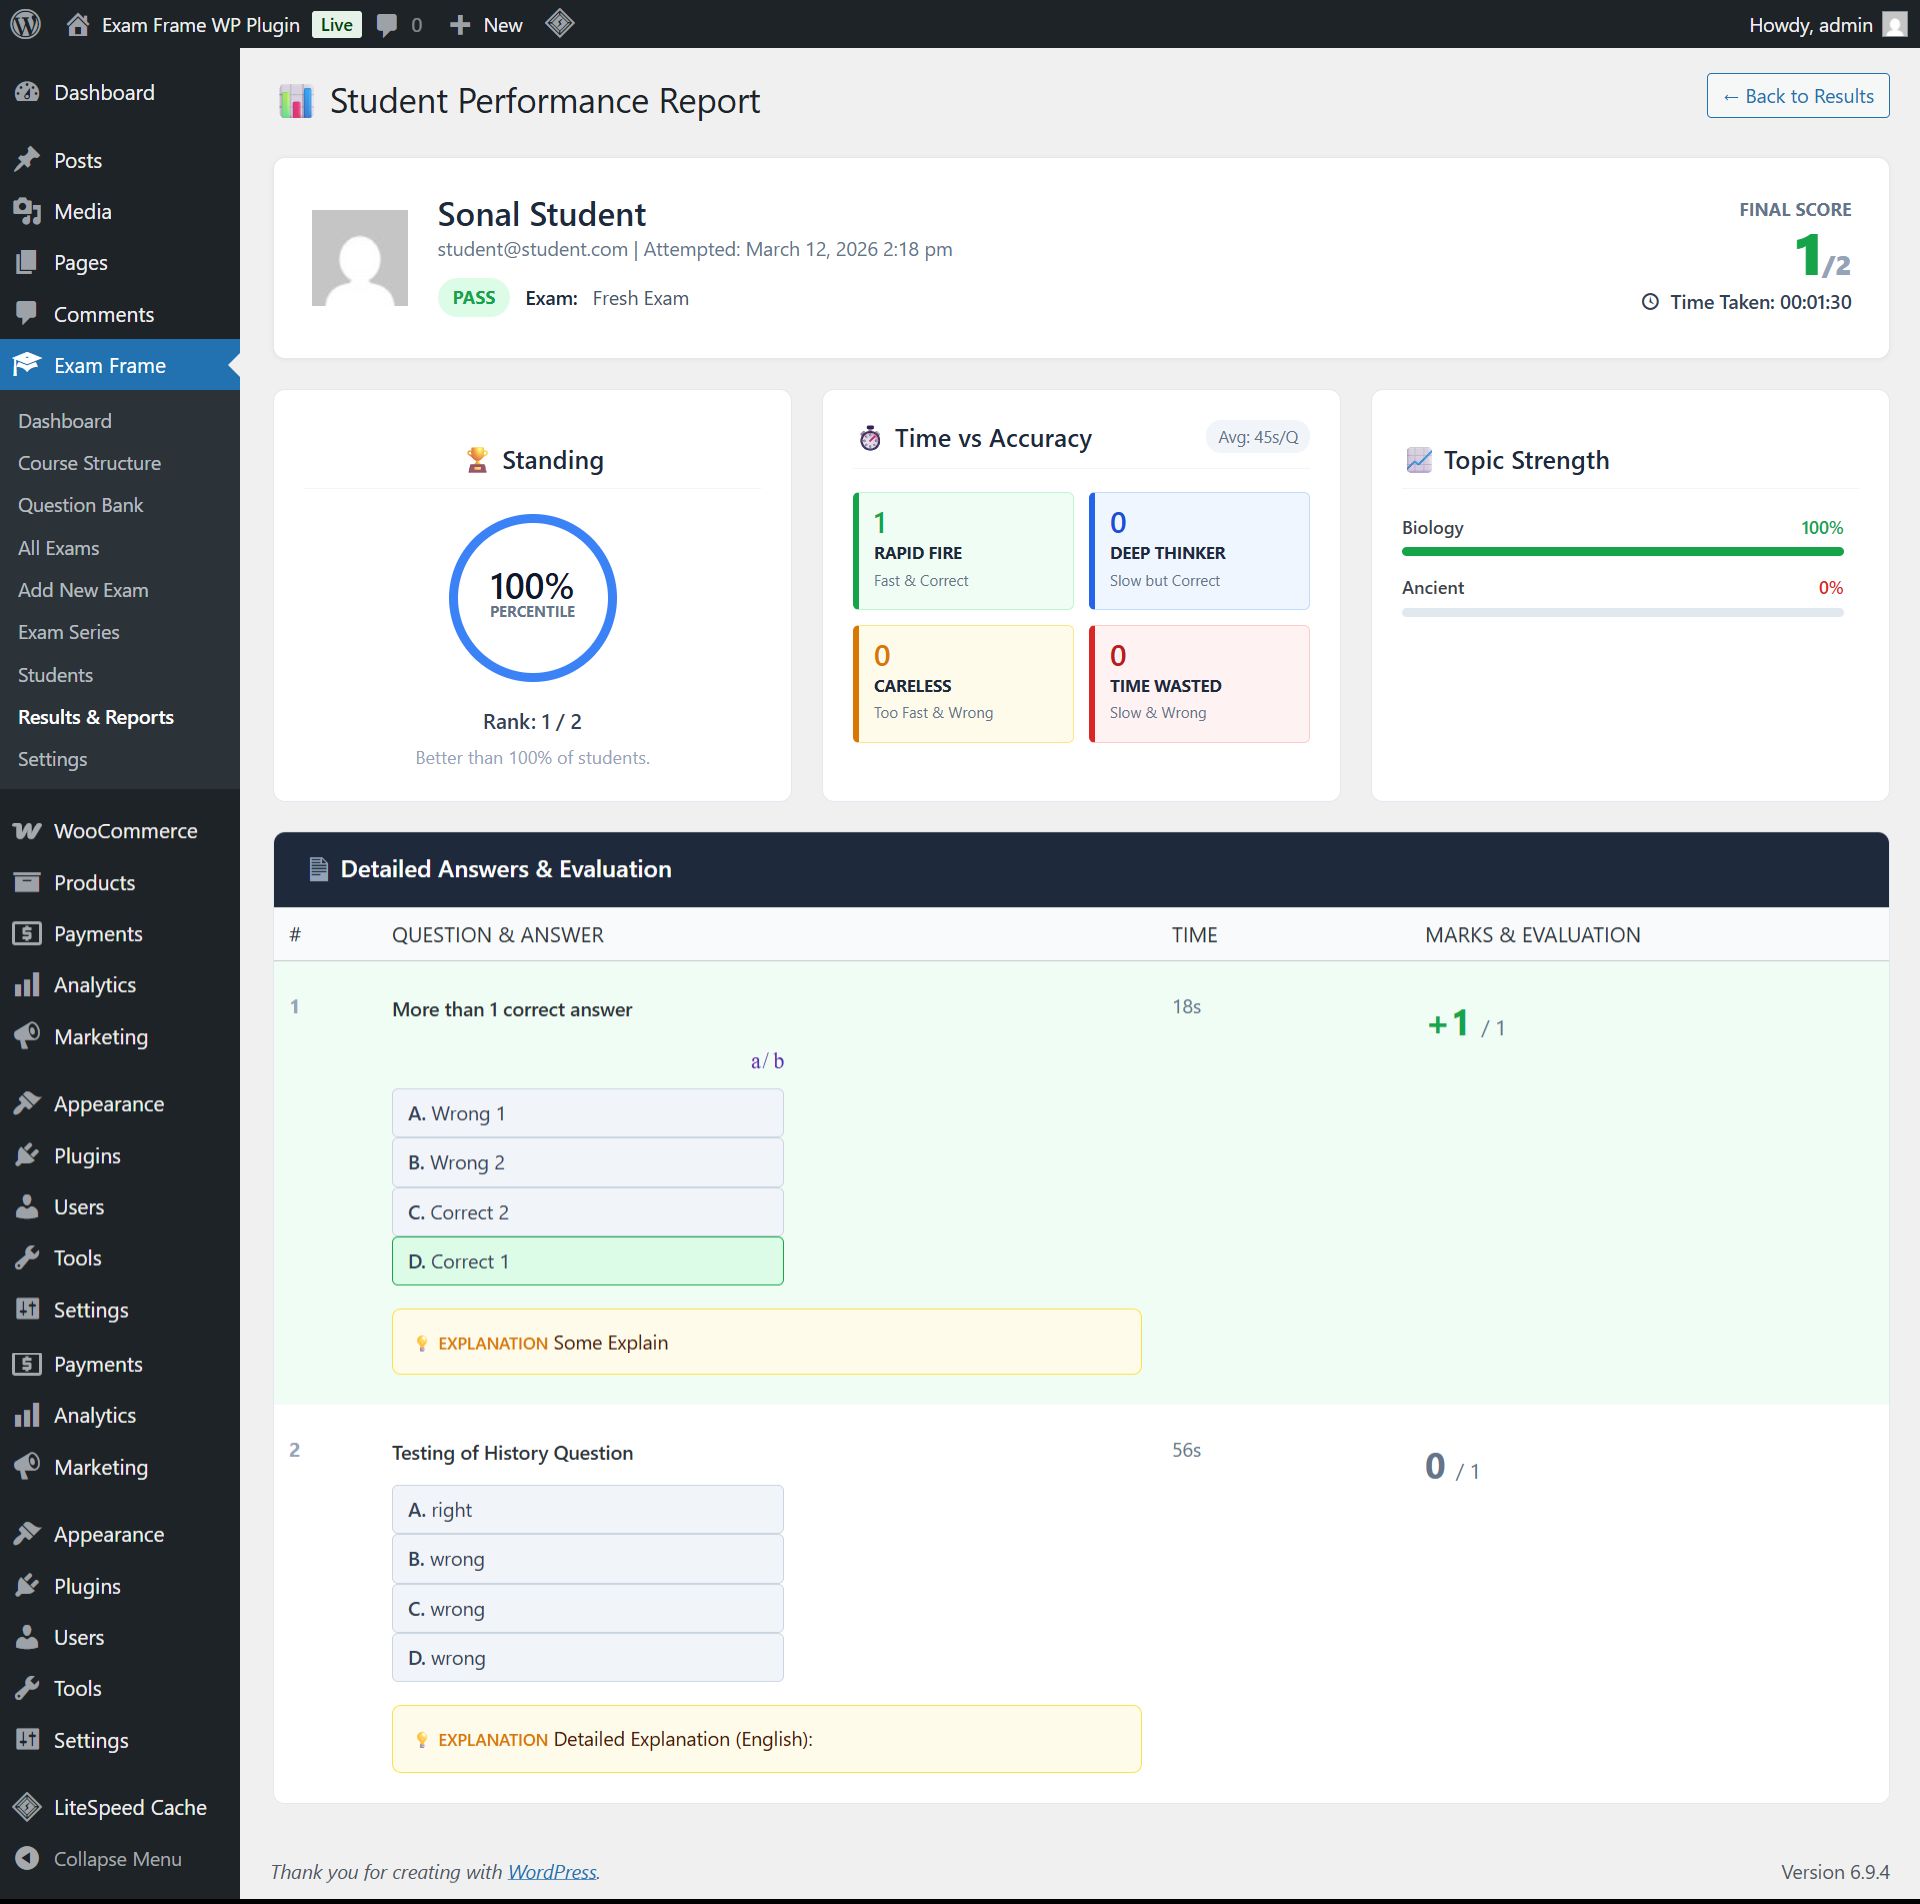Open WooCommerce from the sidebar
This screenshot has height=1904, width=1920.
(x=125, y=831)
